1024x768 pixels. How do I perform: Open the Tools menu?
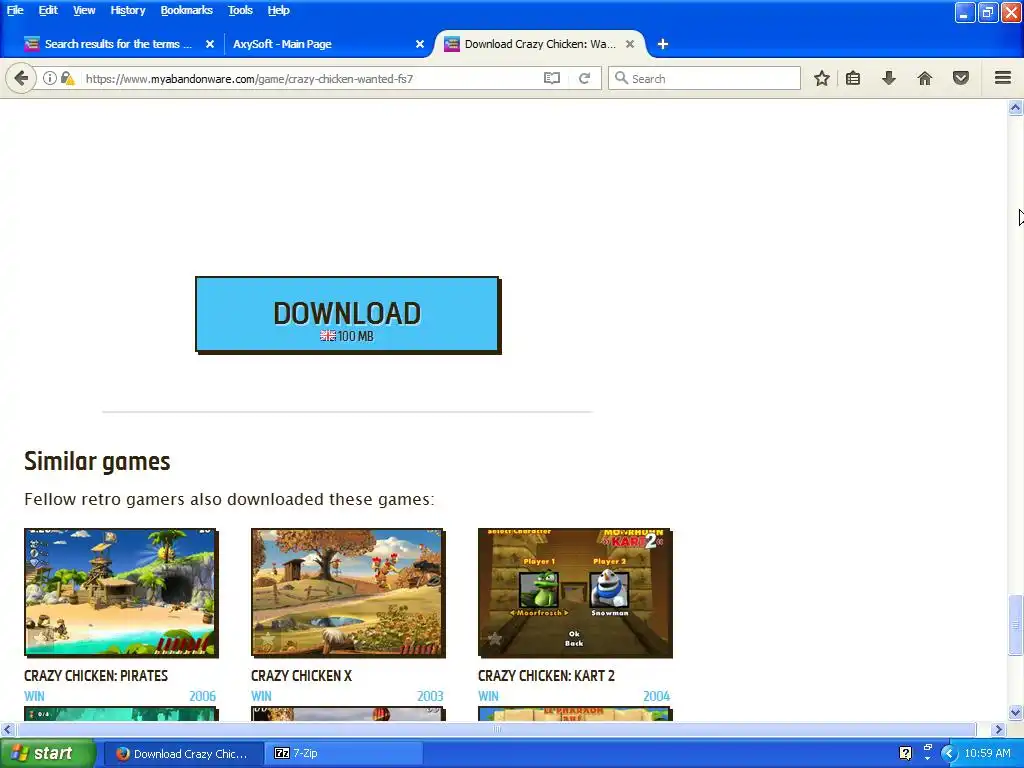240,10
